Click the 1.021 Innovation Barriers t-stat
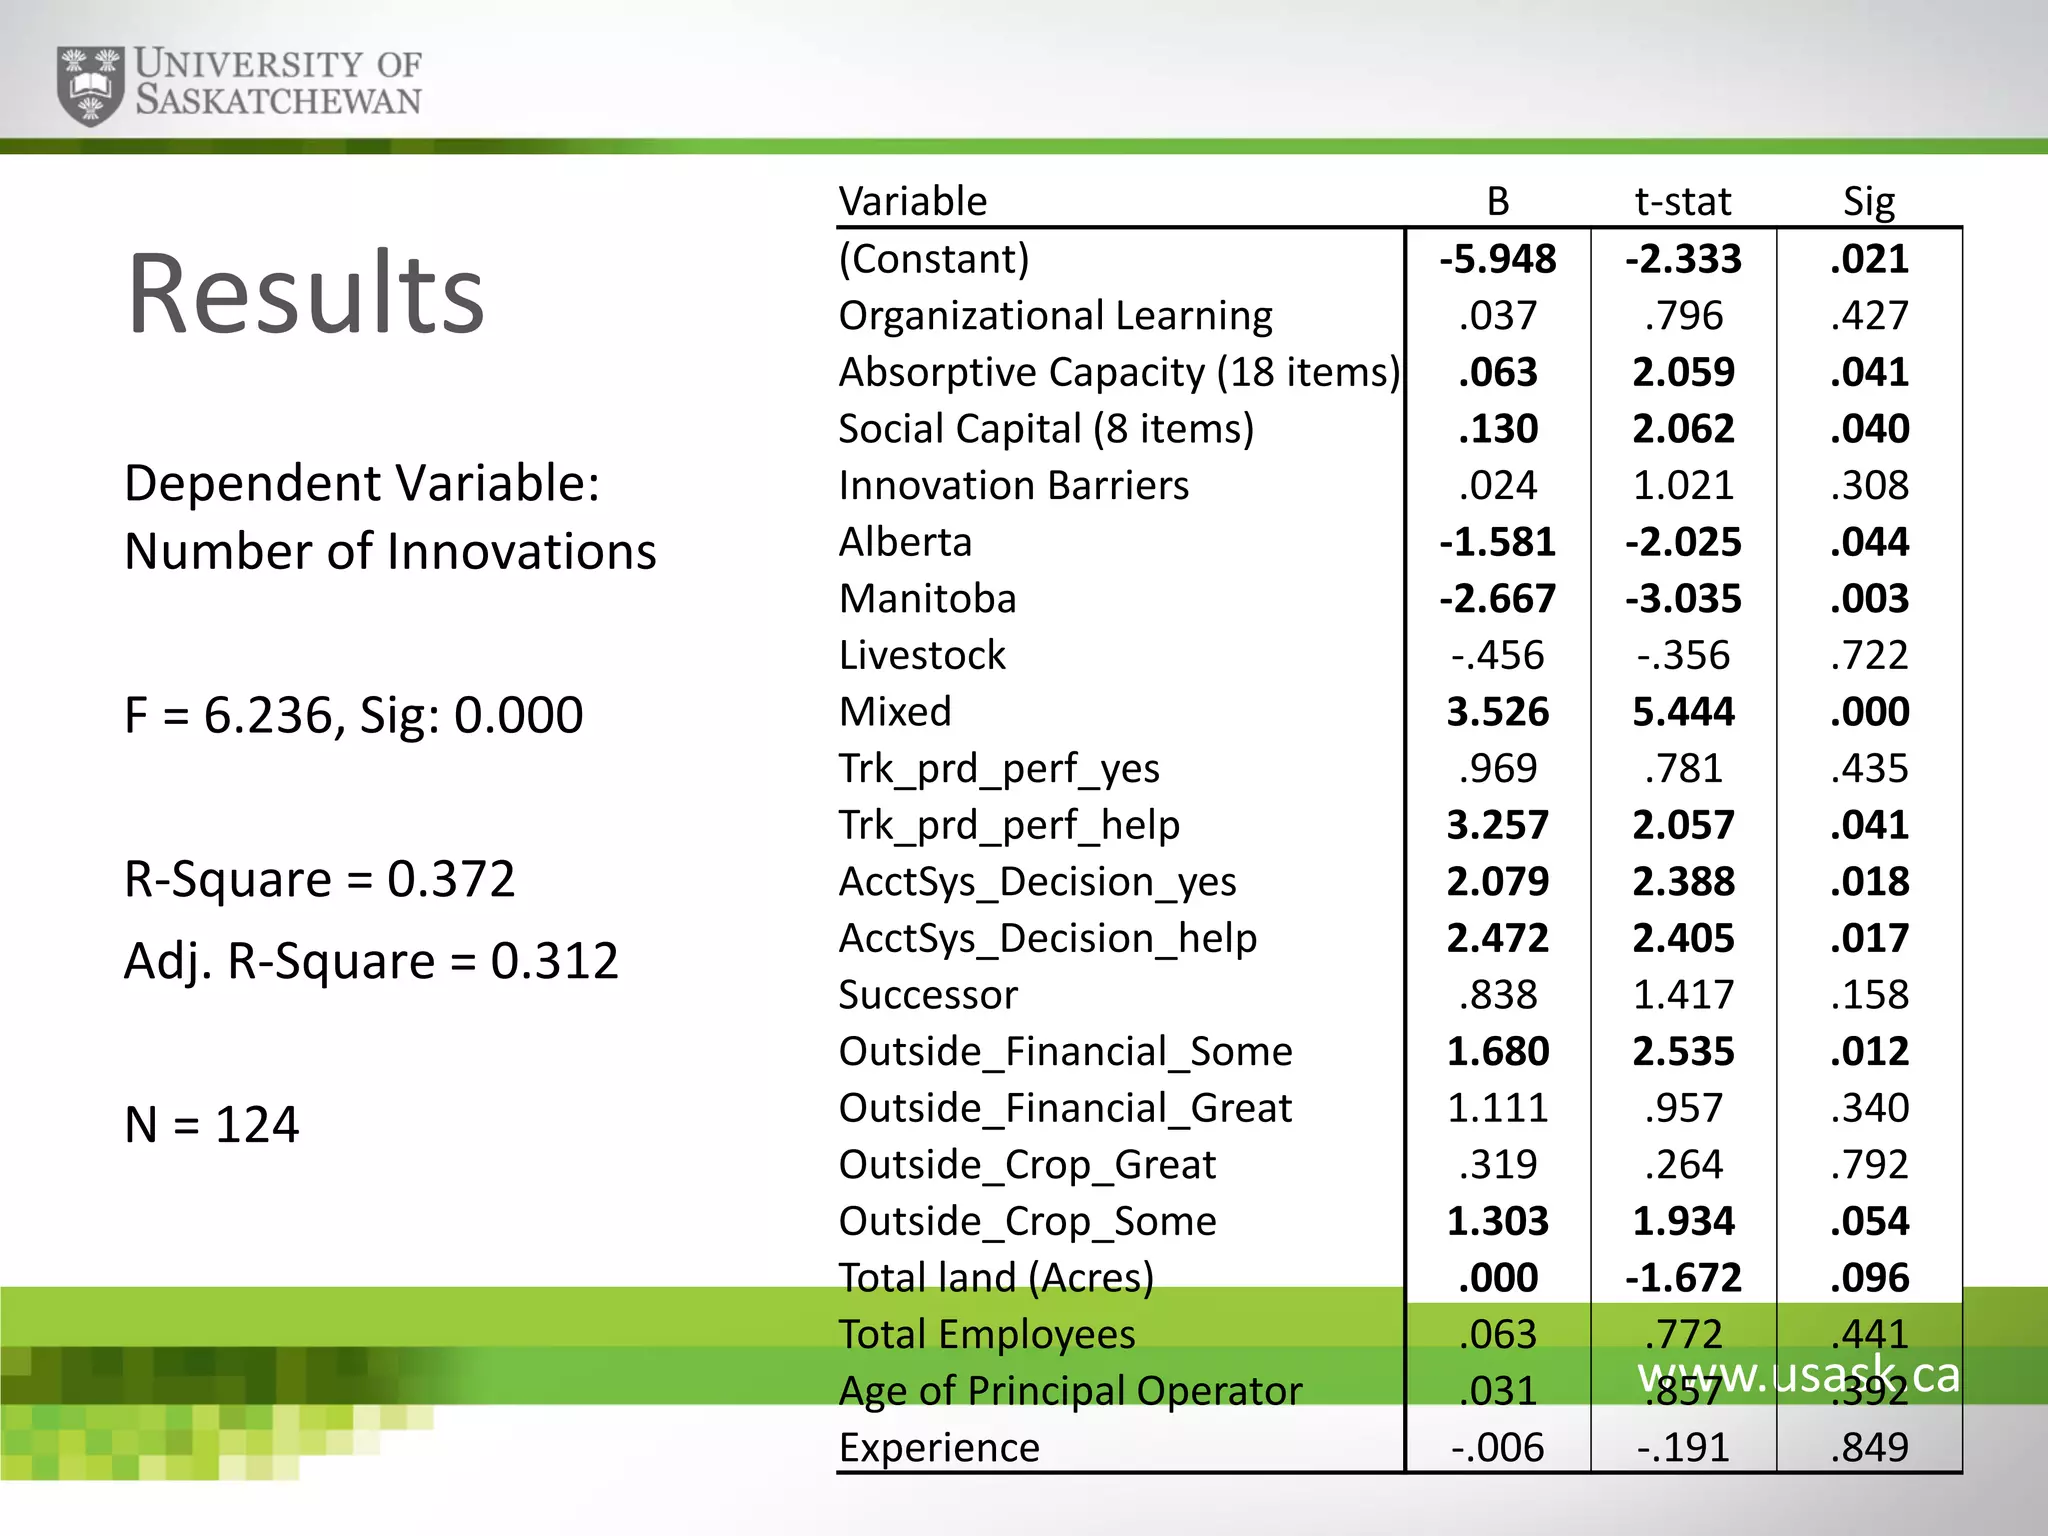 pyautogui.click(x=1683, y=485)
